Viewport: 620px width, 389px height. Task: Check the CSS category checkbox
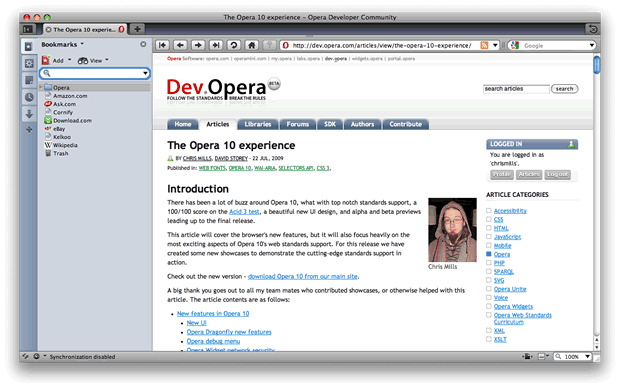coord(489,219)
